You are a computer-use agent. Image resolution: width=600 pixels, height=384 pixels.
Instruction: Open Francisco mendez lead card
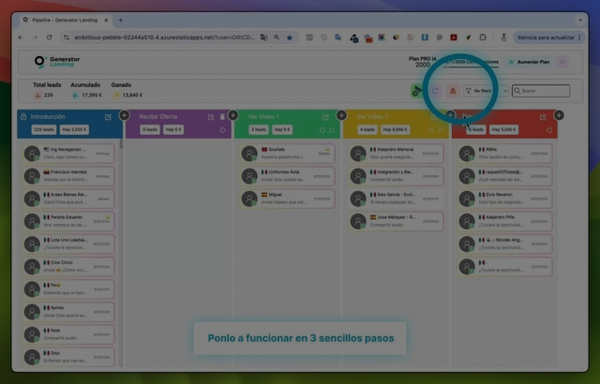coord(69,176)
